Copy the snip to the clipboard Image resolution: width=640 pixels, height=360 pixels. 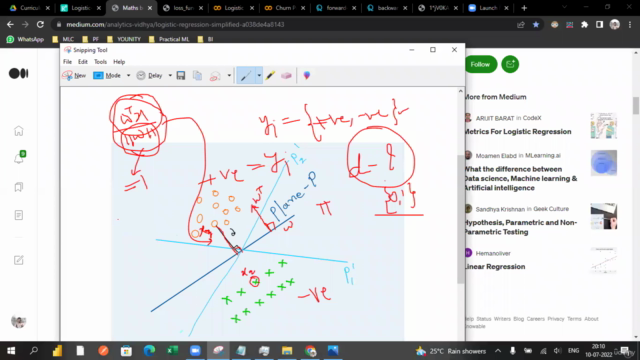tap(198, 76)
